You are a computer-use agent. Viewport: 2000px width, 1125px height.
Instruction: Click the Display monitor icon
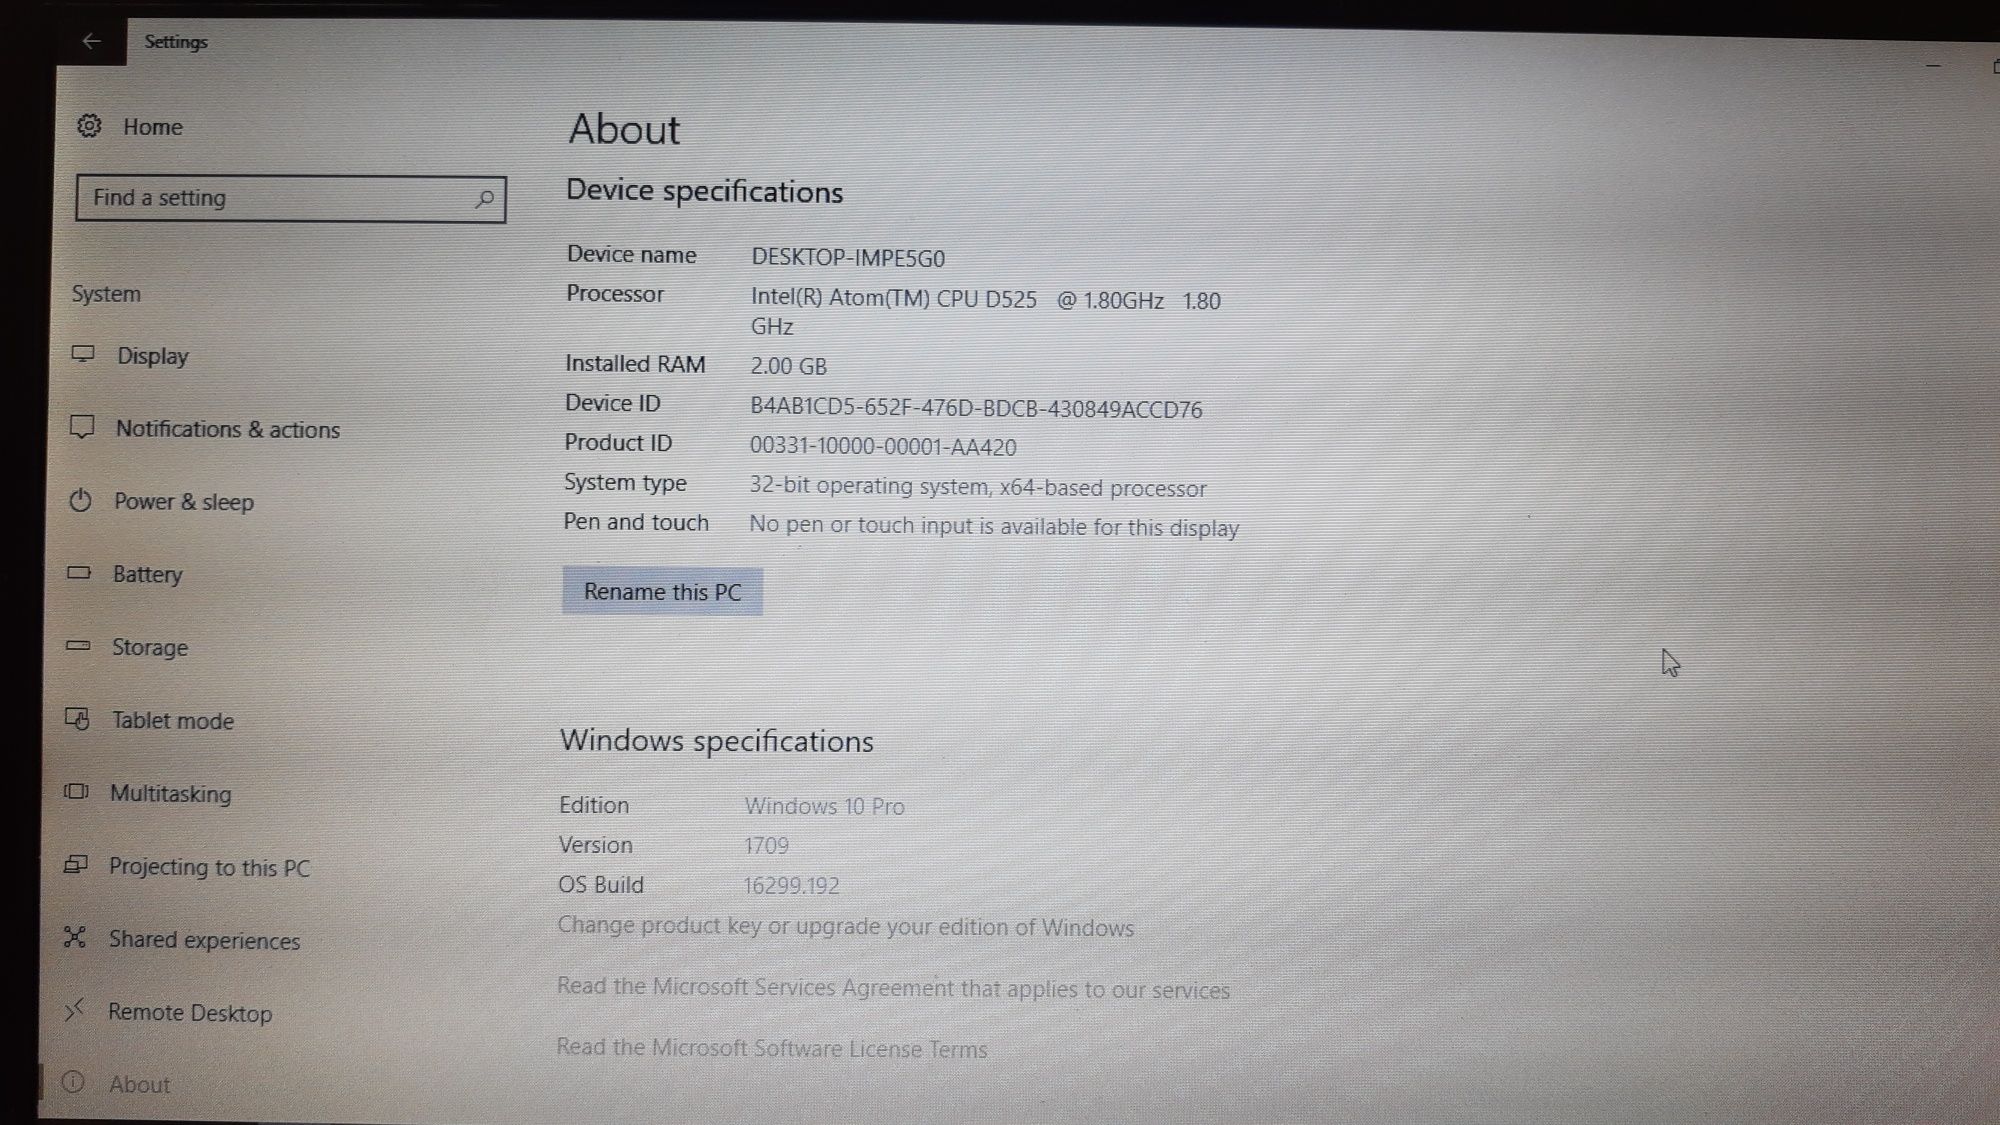point(83,354)
